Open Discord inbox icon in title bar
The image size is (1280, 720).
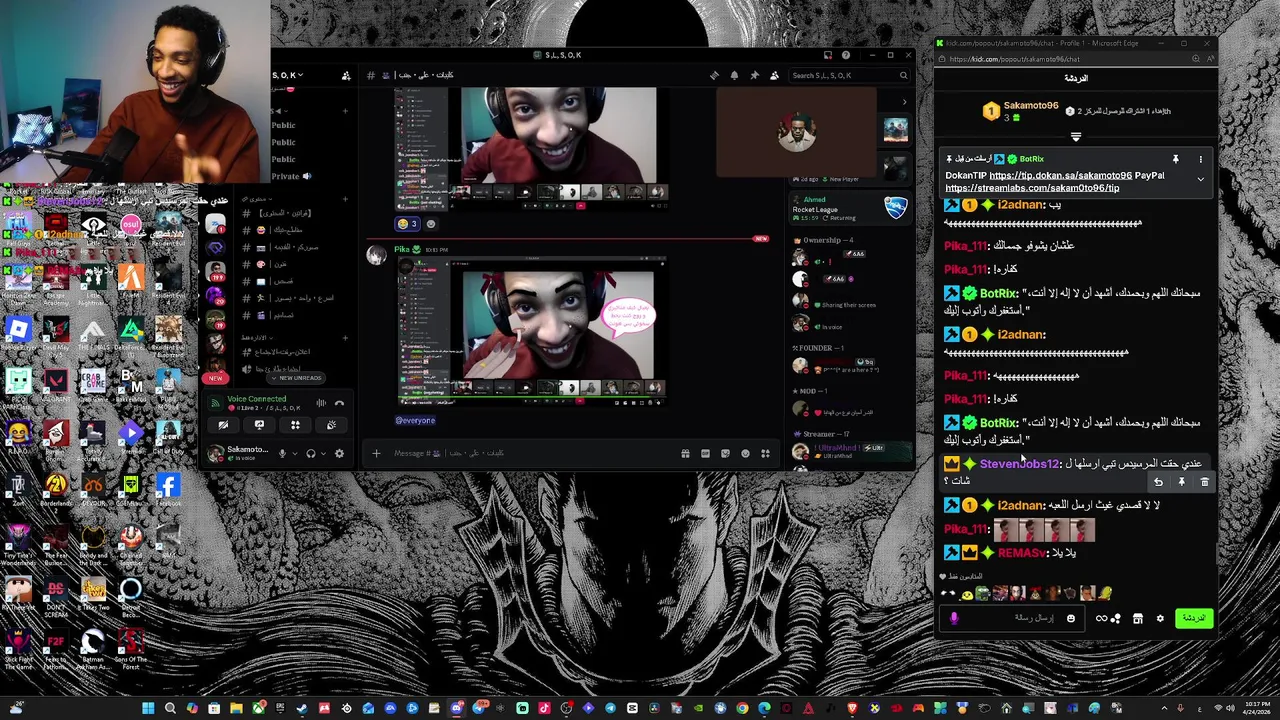click(x=827, y=55)
